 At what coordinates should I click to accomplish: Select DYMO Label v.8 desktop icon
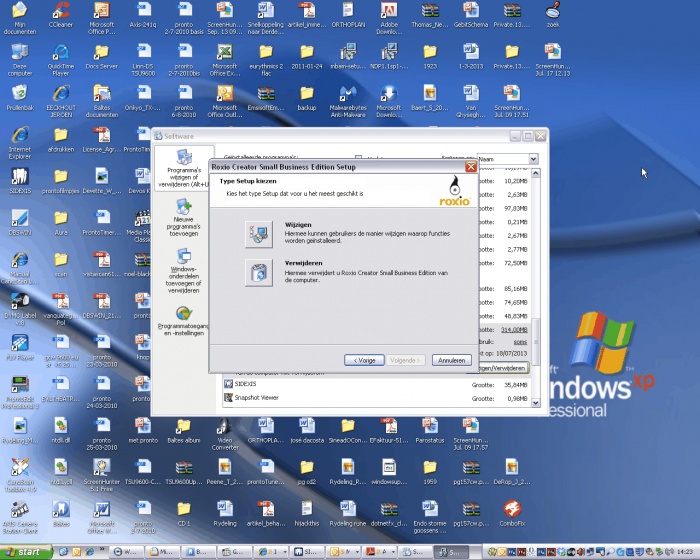20,309
